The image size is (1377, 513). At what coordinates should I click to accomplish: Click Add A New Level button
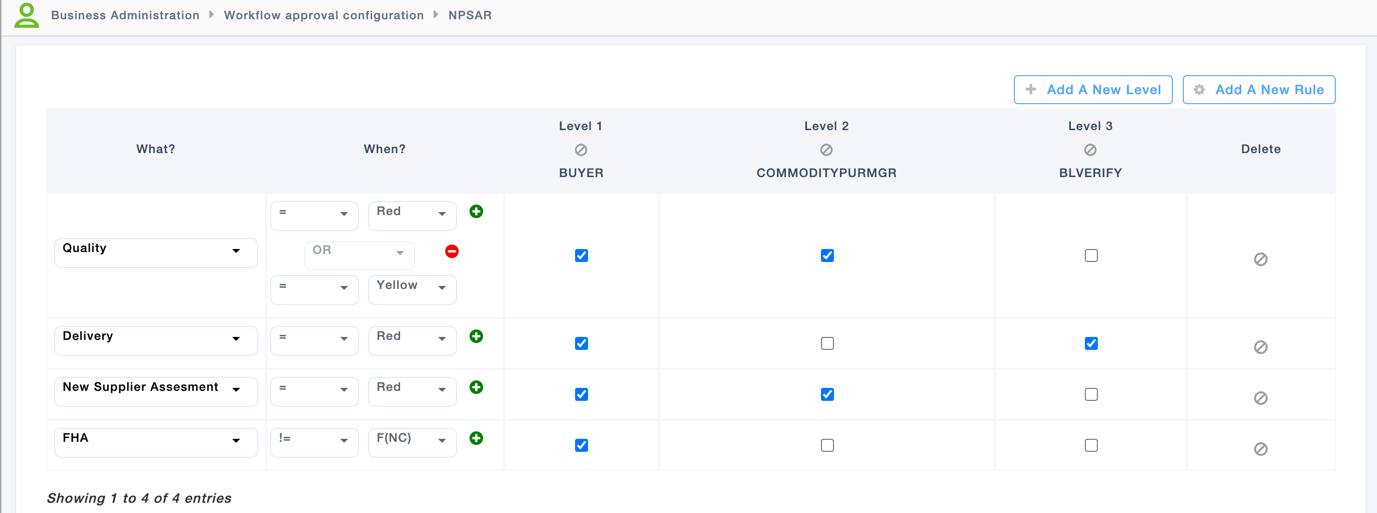tap(1093, 90)
